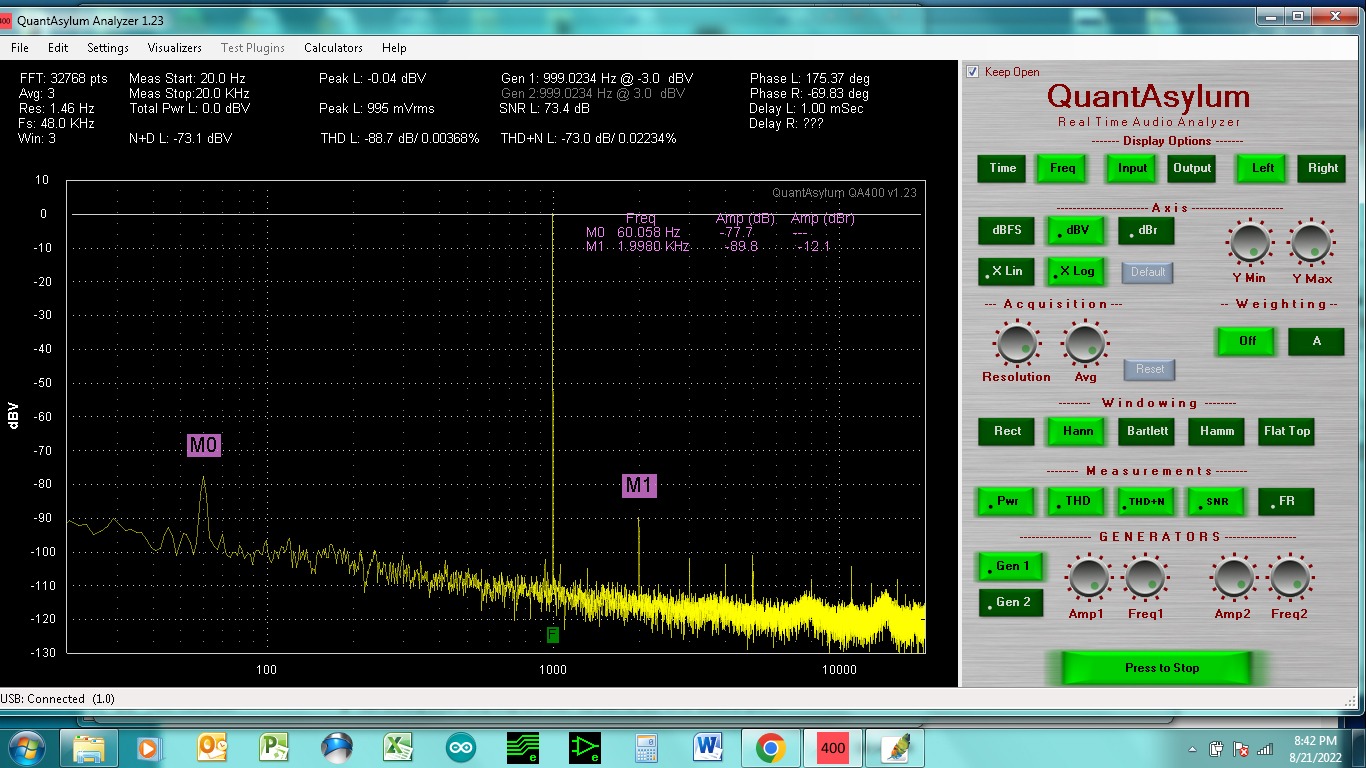The width and height of the screenshot is (1366, 768).
Task: Select Flat Top windowing
Action: click(x=1286, y=431)
